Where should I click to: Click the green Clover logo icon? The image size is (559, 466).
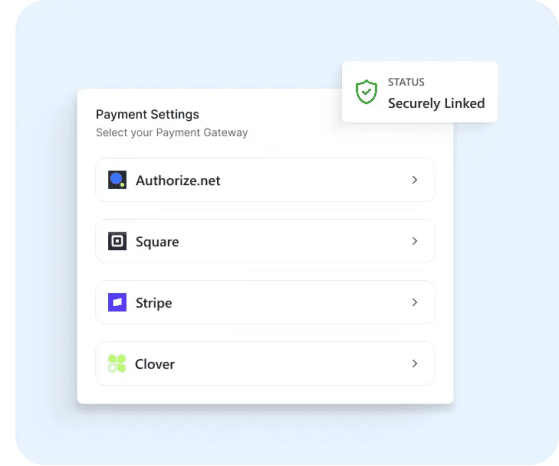tap(117, 363)
